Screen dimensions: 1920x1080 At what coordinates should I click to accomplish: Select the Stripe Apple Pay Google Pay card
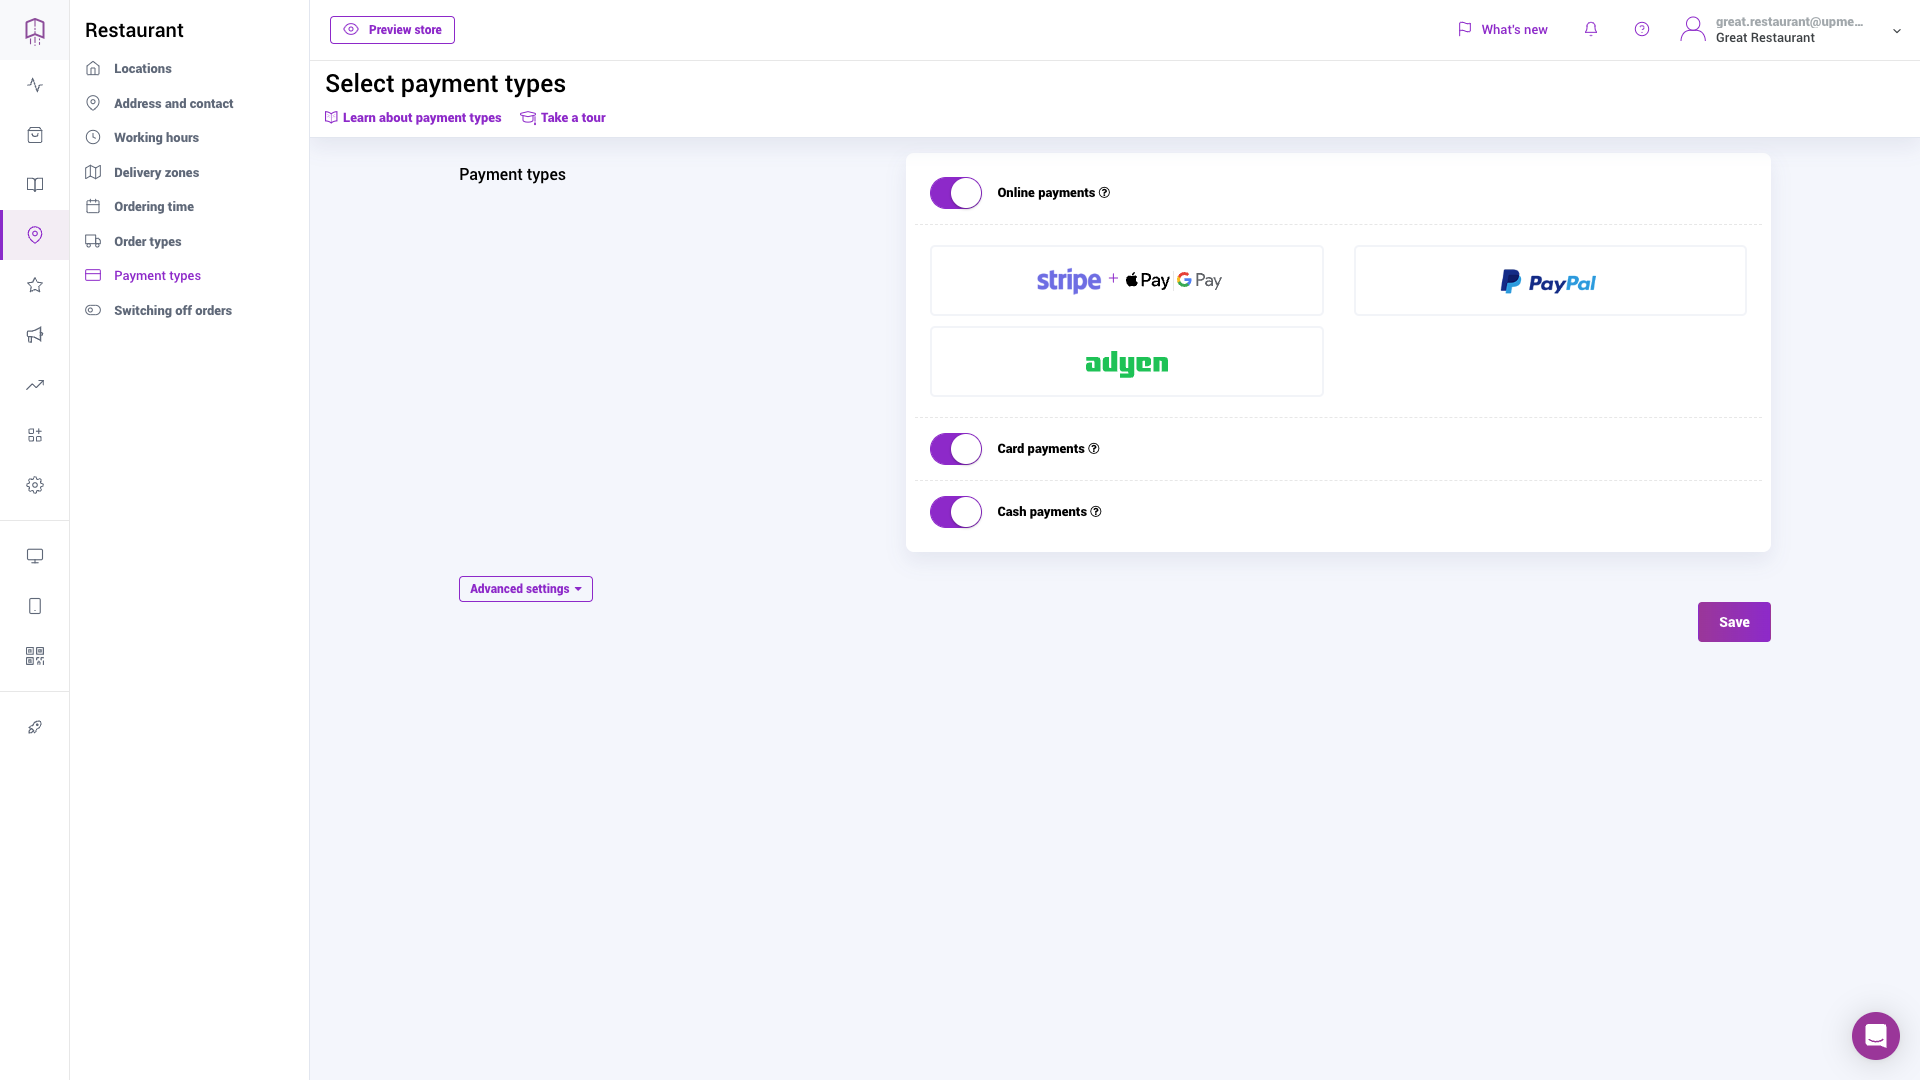(x=1127, y=281)
